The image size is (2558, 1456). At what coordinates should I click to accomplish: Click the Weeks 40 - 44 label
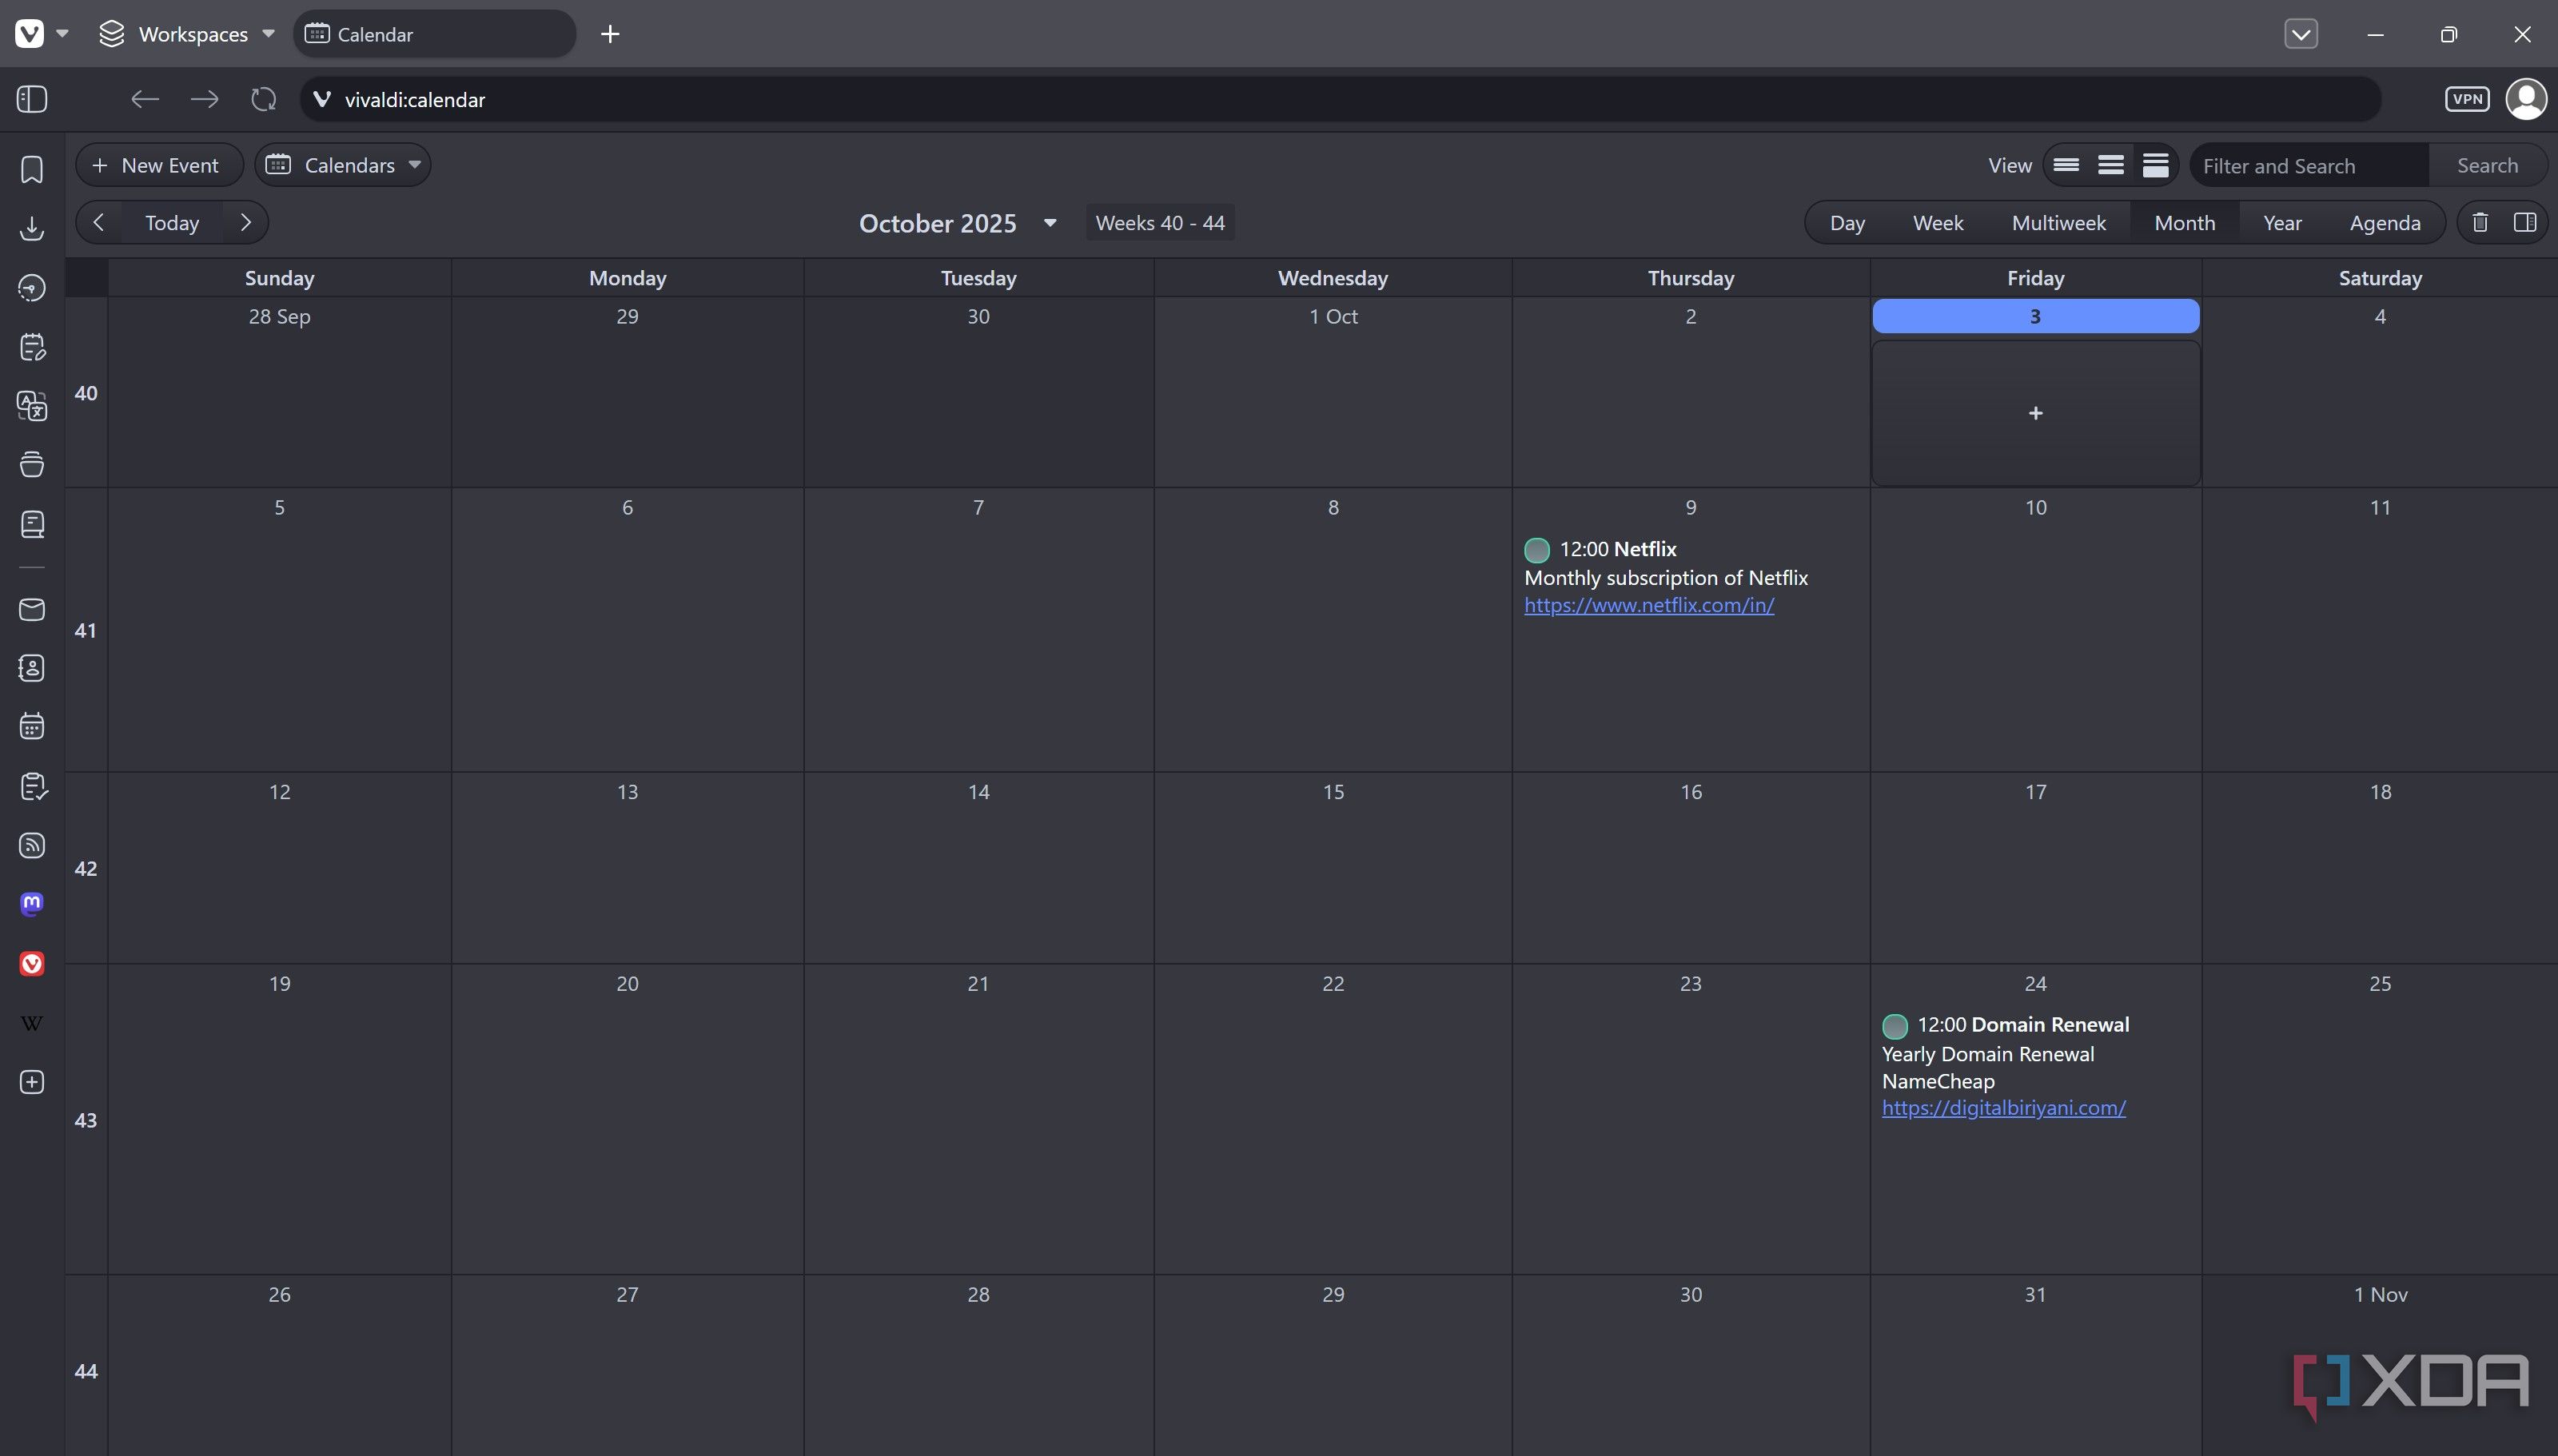click(1160, 222)
